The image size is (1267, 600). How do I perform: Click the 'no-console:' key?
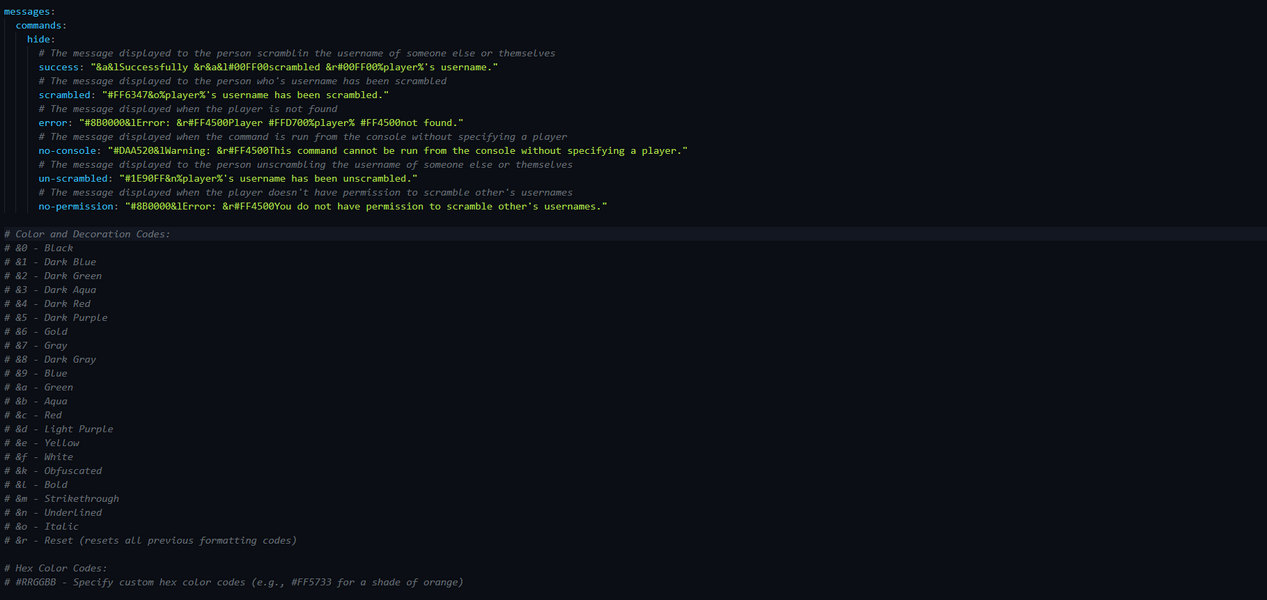coord(70,150)
